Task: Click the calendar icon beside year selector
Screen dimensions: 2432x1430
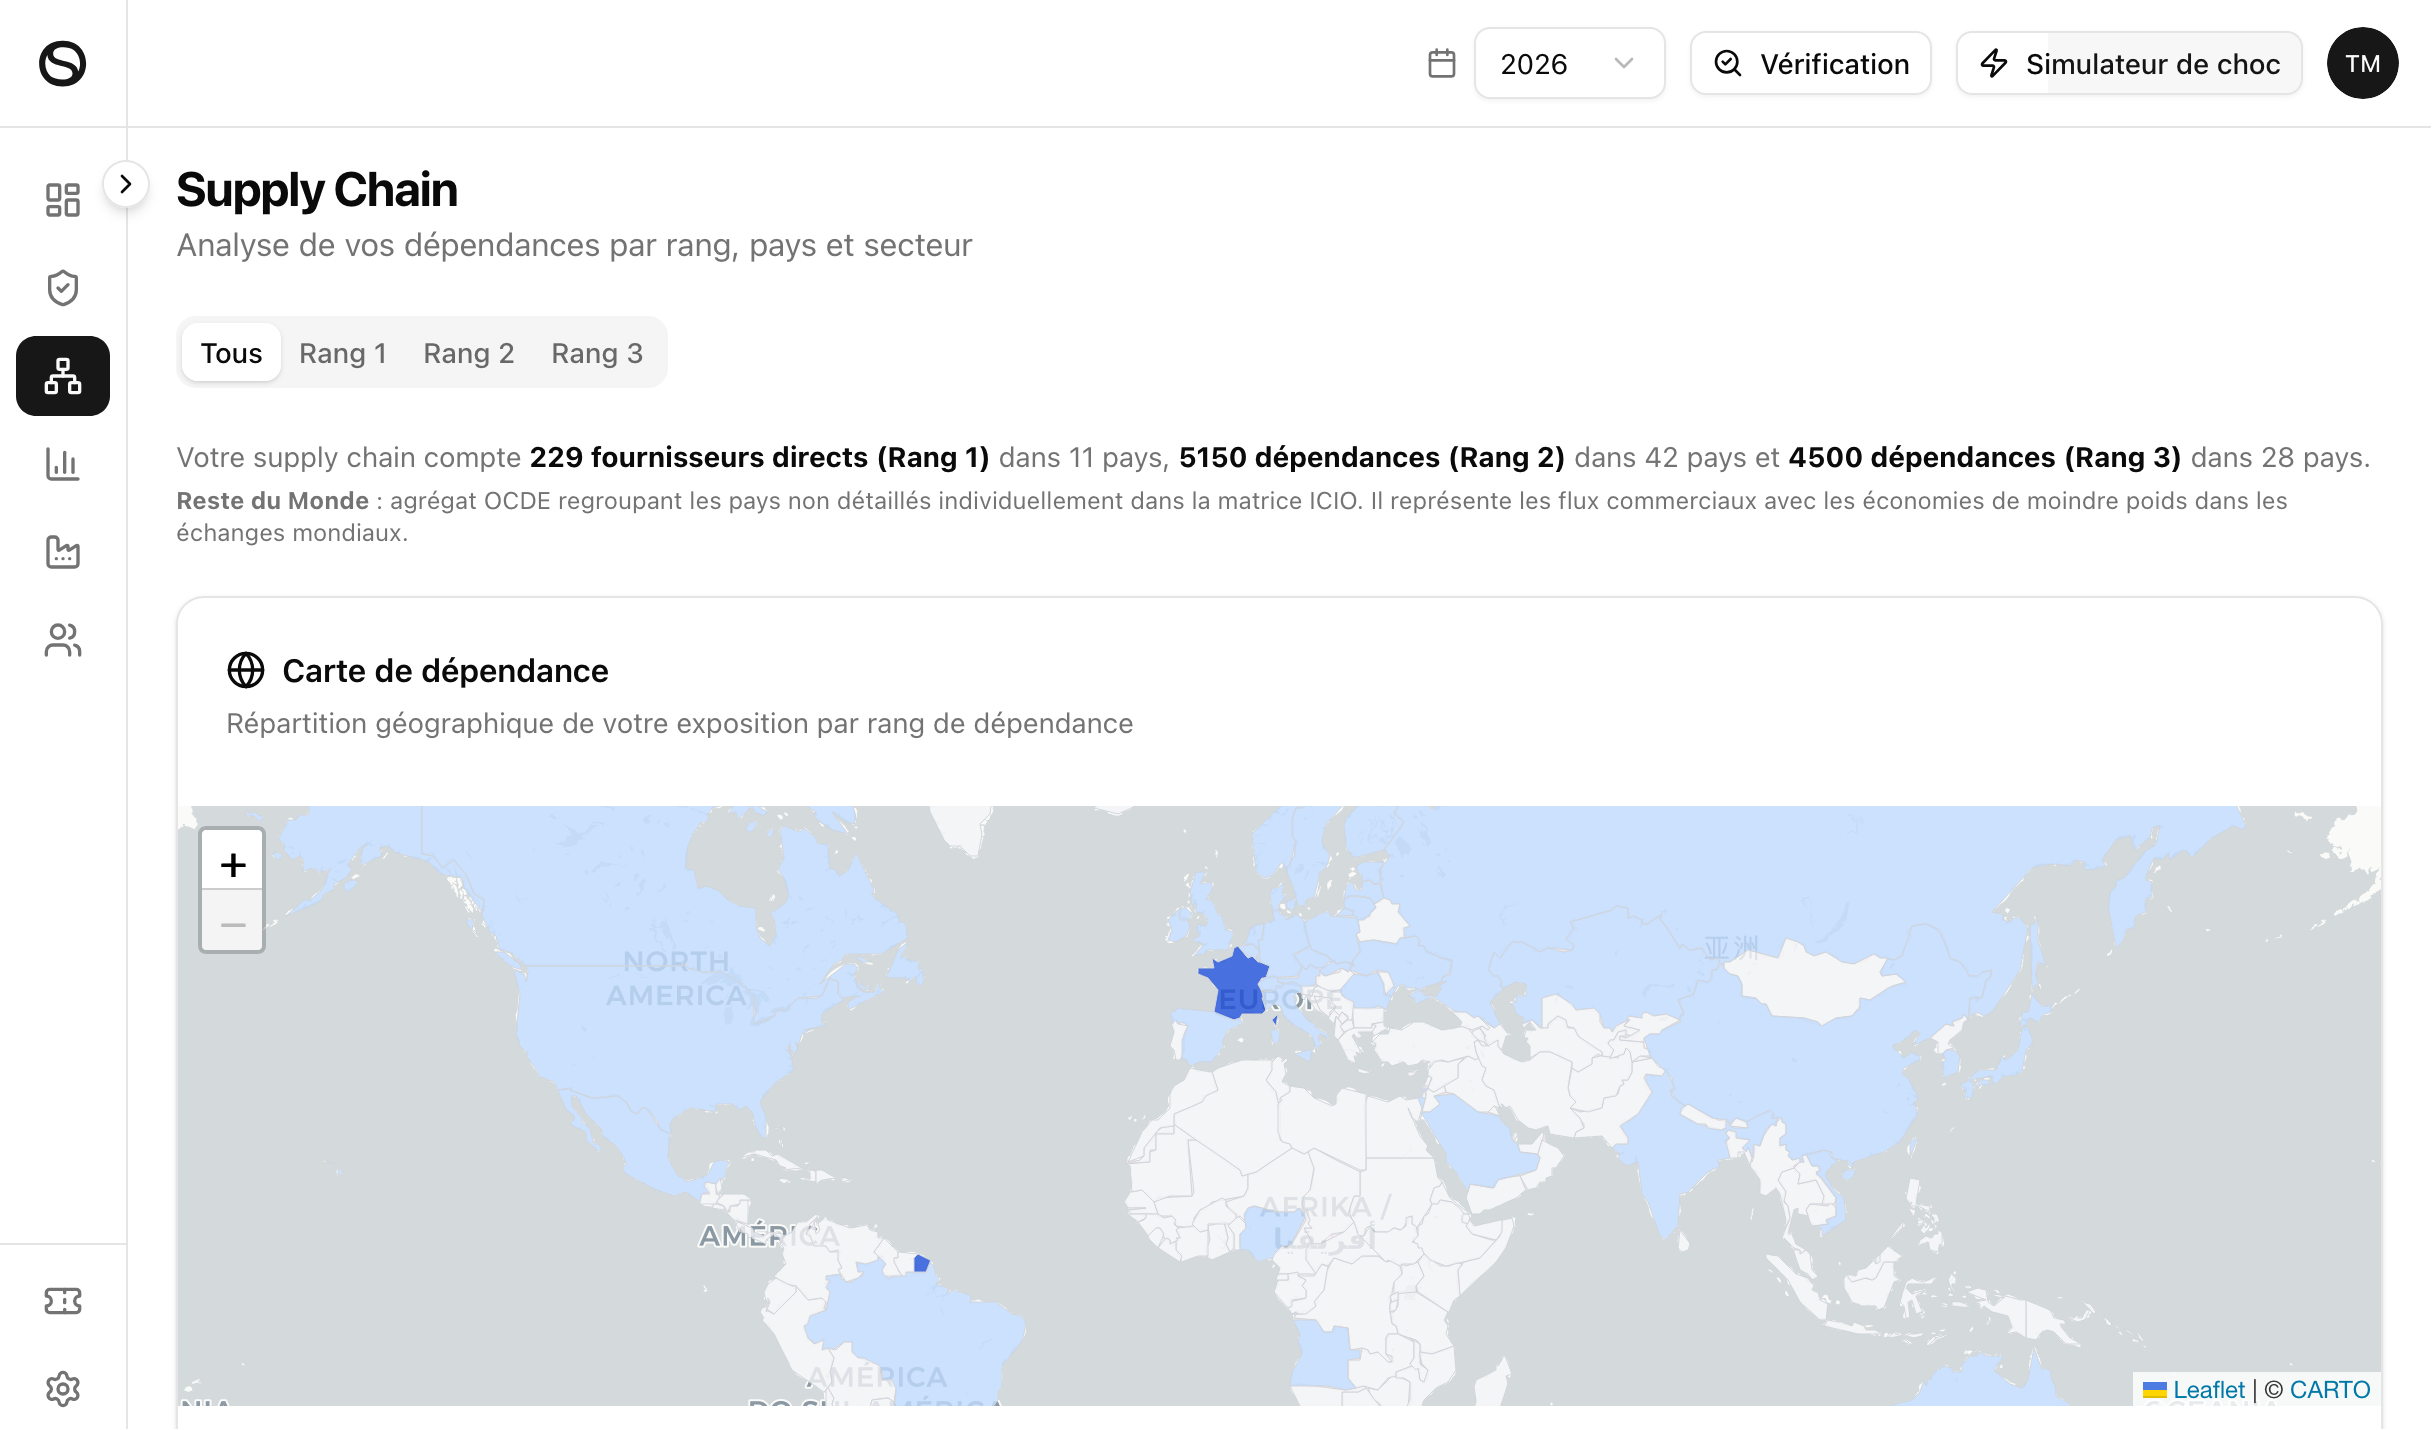Action: pos(1441,63)
